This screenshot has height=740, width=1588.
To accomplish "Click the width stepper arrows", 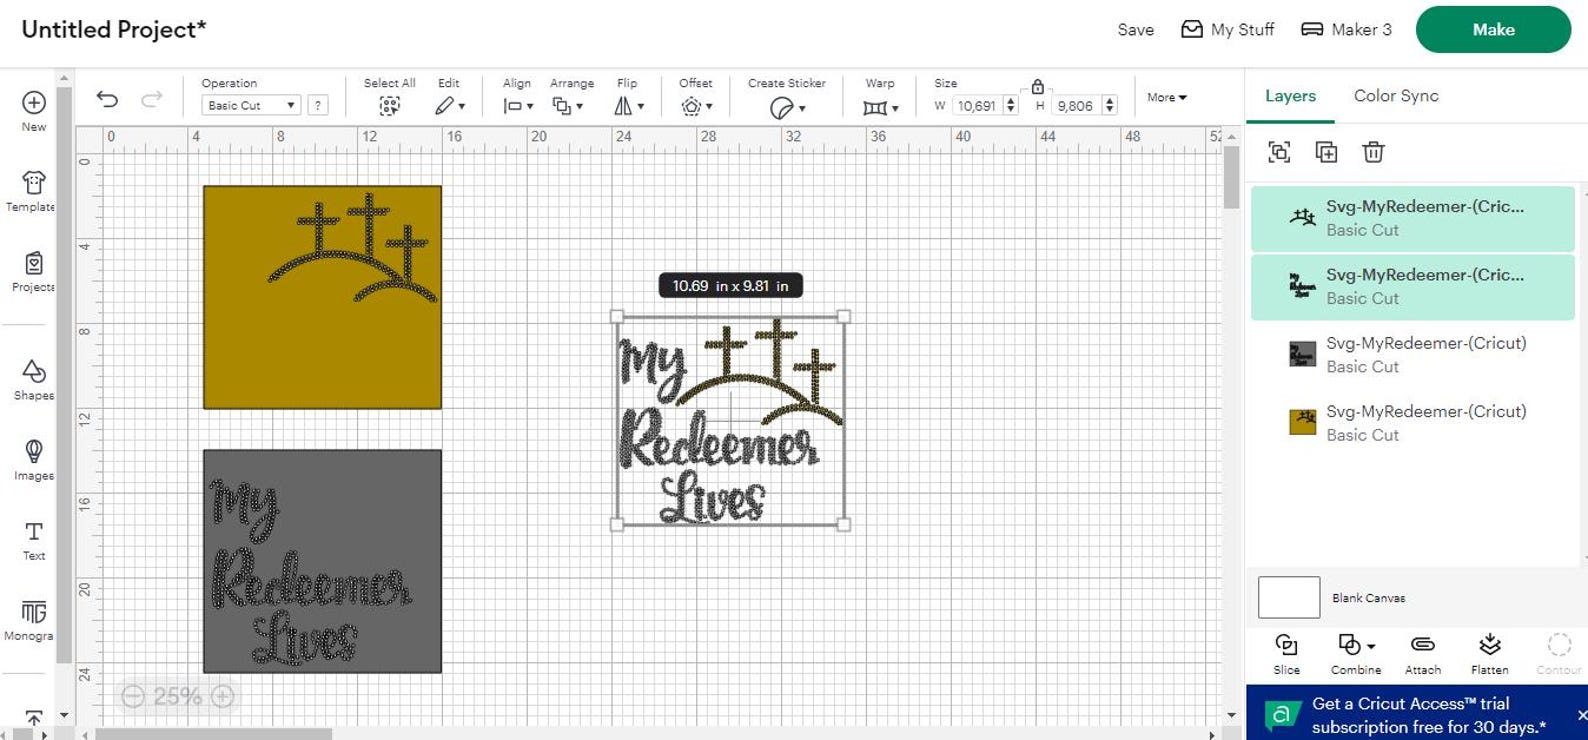I will point(1011,105).
